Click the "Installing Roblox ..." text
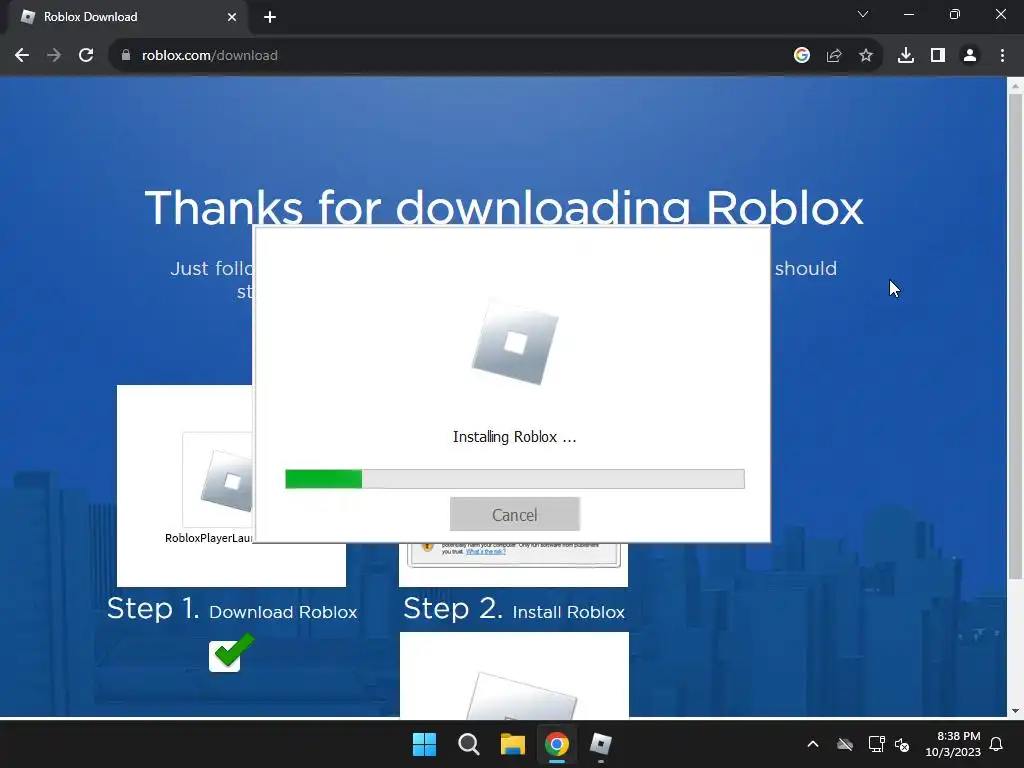 515,437
